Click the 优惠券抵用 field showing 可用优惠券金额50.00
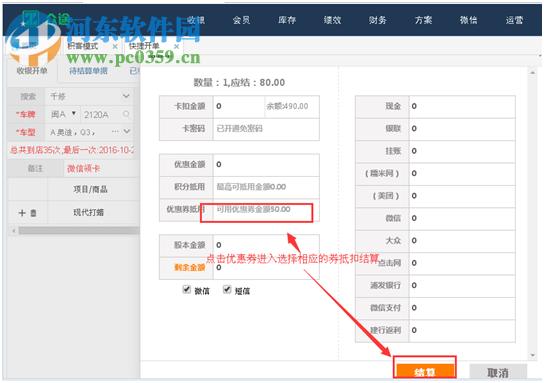The height and width of the screenshot is (383, 544). tap(266, 210)
